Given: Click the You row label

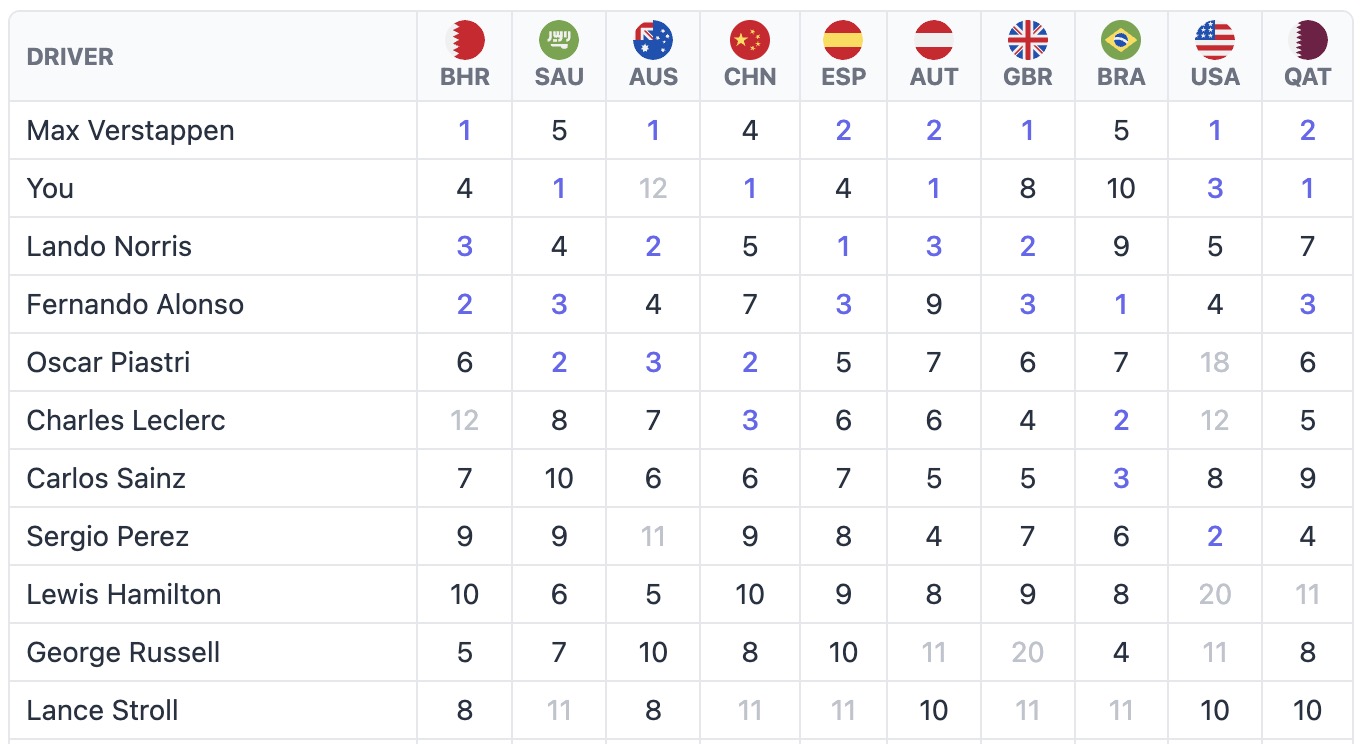Looking at the screenshot, I should (50, 188).
